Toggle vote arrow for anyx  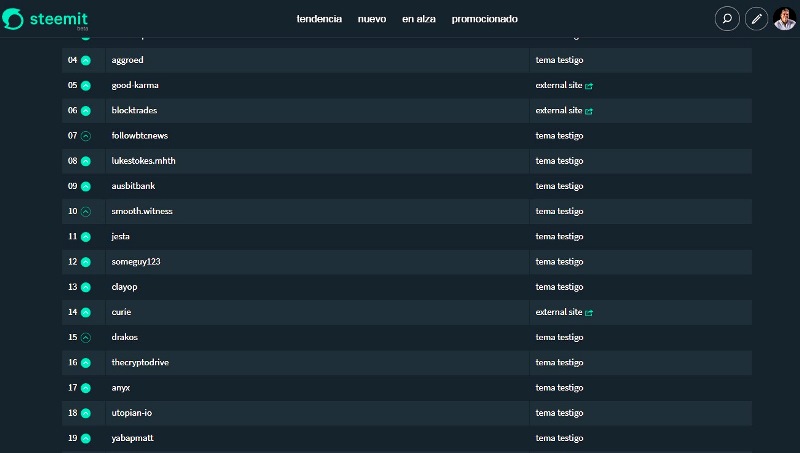86,388
